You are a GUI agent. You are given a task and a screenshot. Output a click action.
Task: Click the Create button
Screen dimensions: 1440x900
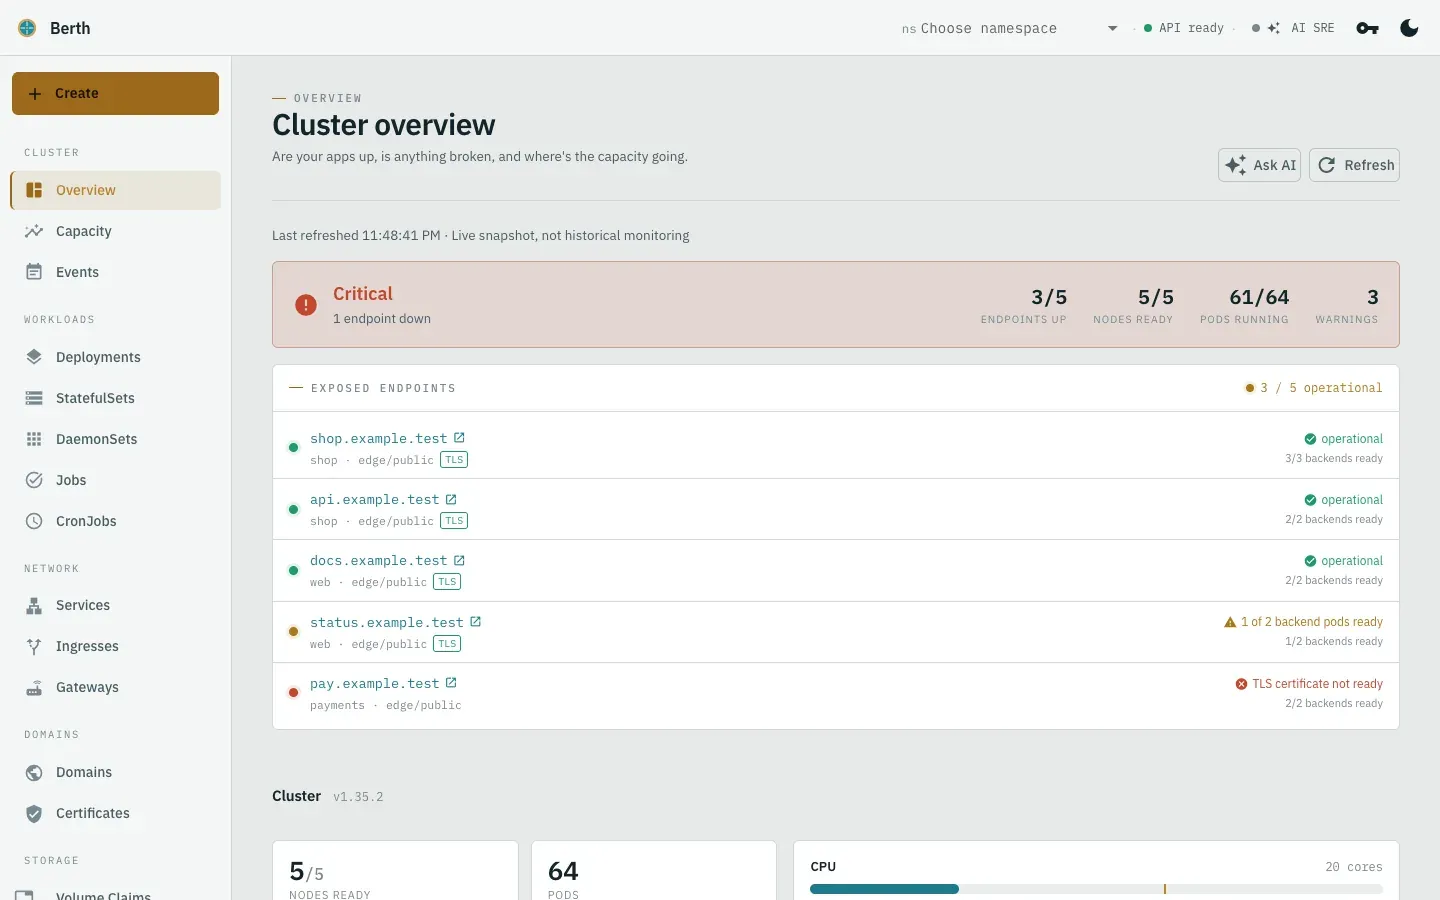115,93
